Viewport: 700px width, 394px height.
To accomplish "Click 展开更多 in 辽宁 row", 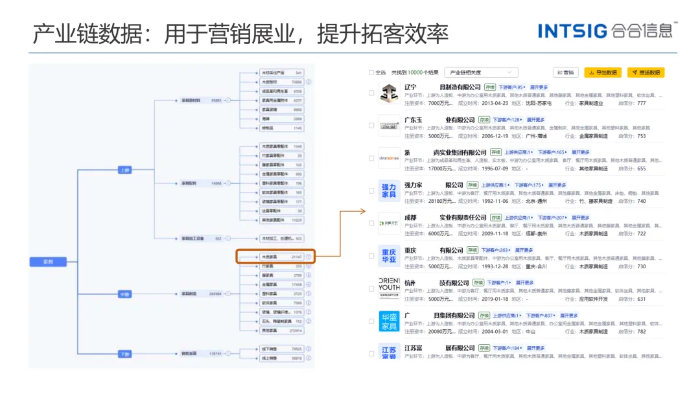I will 539,87.
